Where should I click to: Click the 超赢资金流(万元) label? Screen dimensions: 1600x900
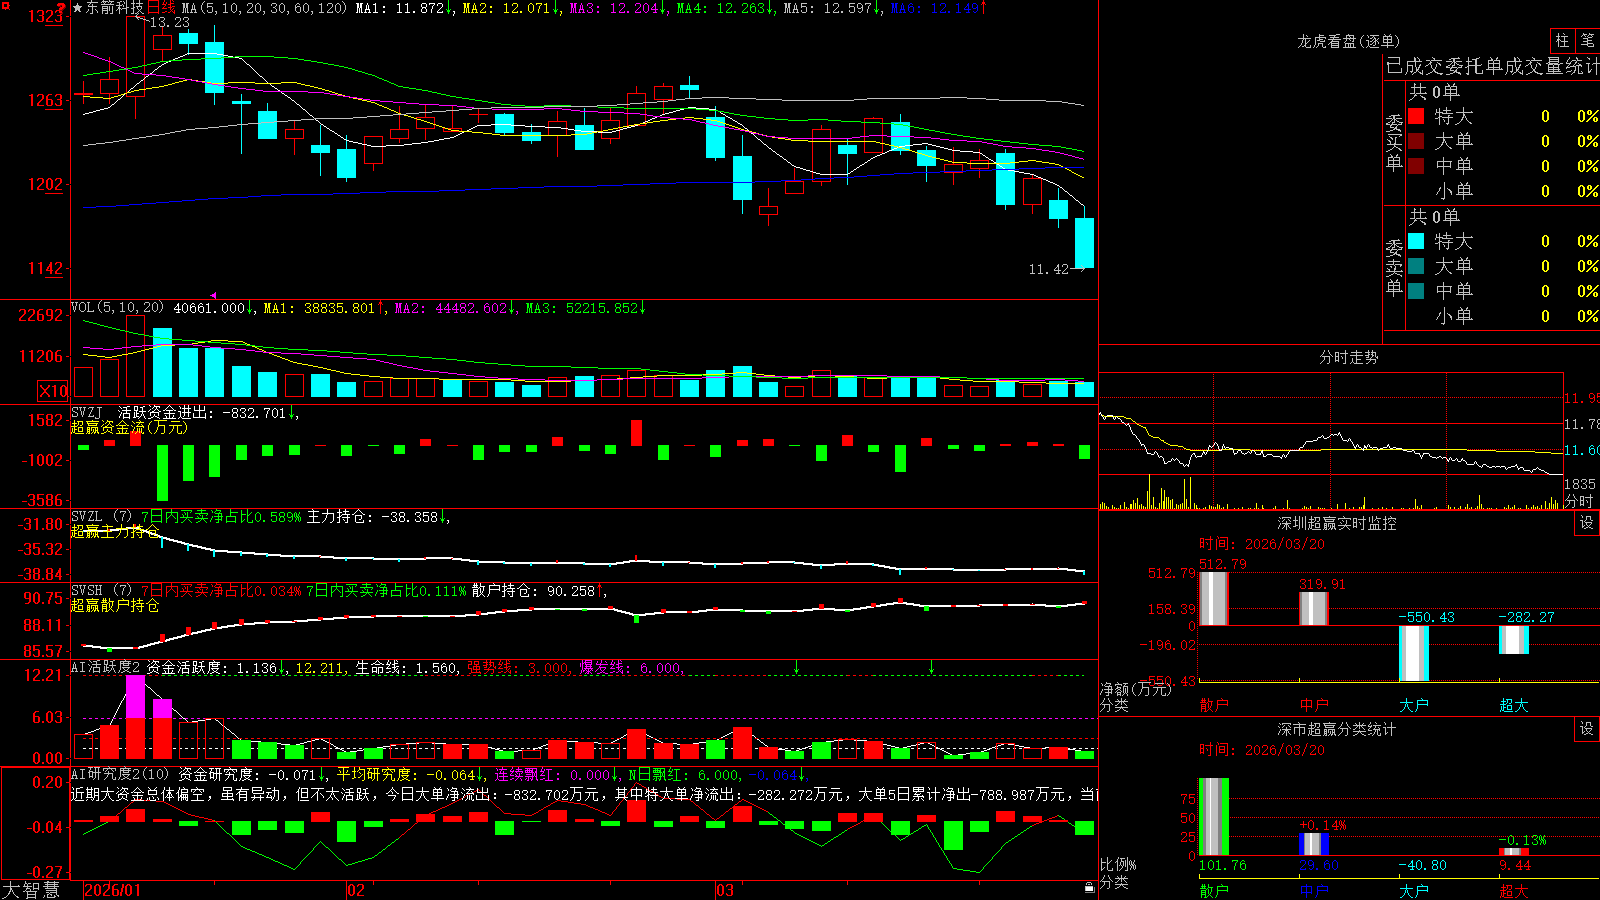point(129,427)
